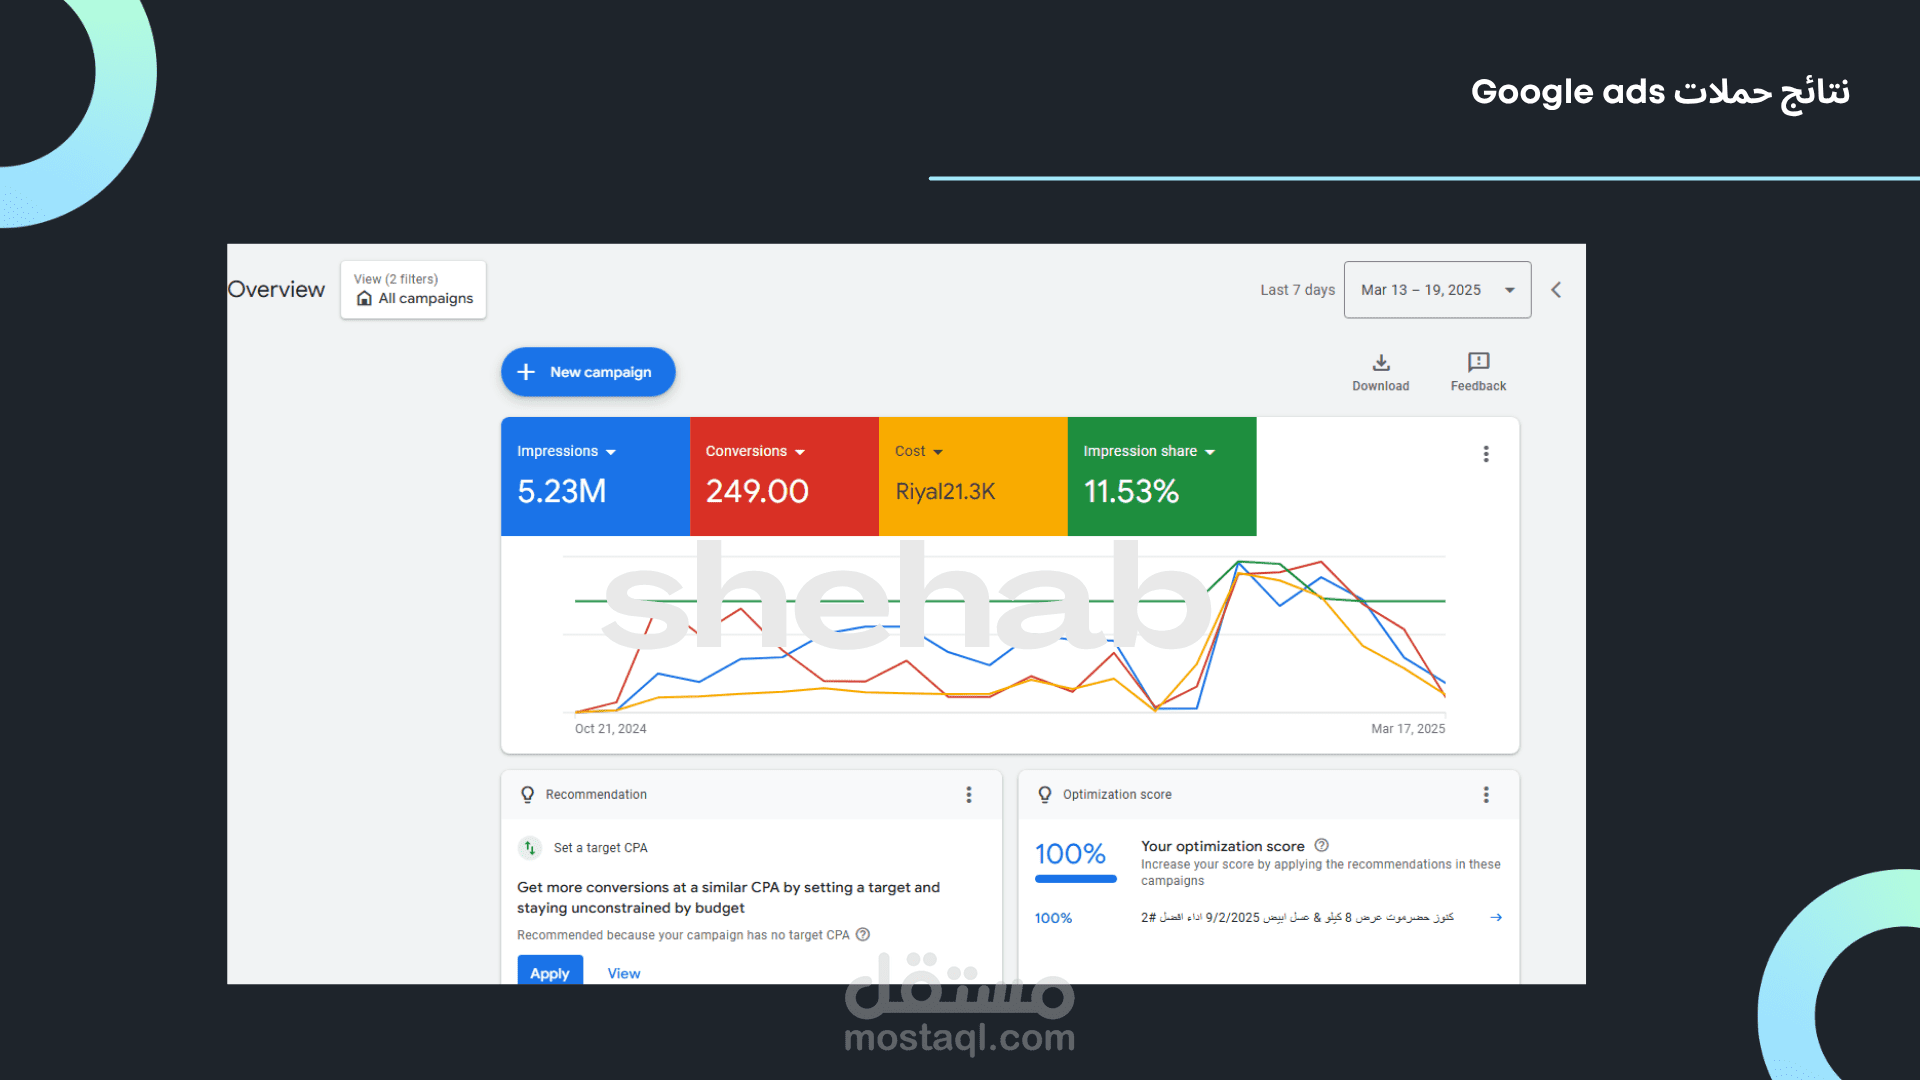Click the 11.53% impression share value

pyautogui.click(x=1131, y=491)
